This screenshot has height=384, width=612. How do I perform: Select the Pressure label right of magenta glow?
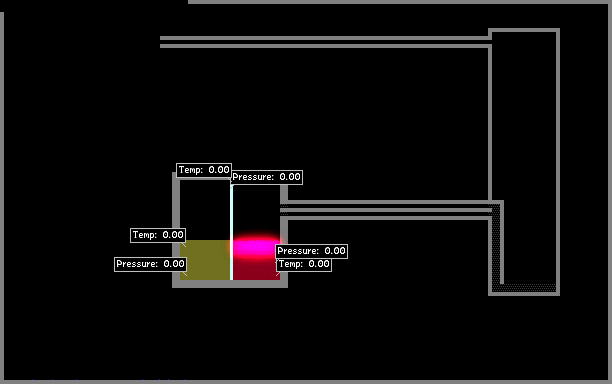point(311,251)
